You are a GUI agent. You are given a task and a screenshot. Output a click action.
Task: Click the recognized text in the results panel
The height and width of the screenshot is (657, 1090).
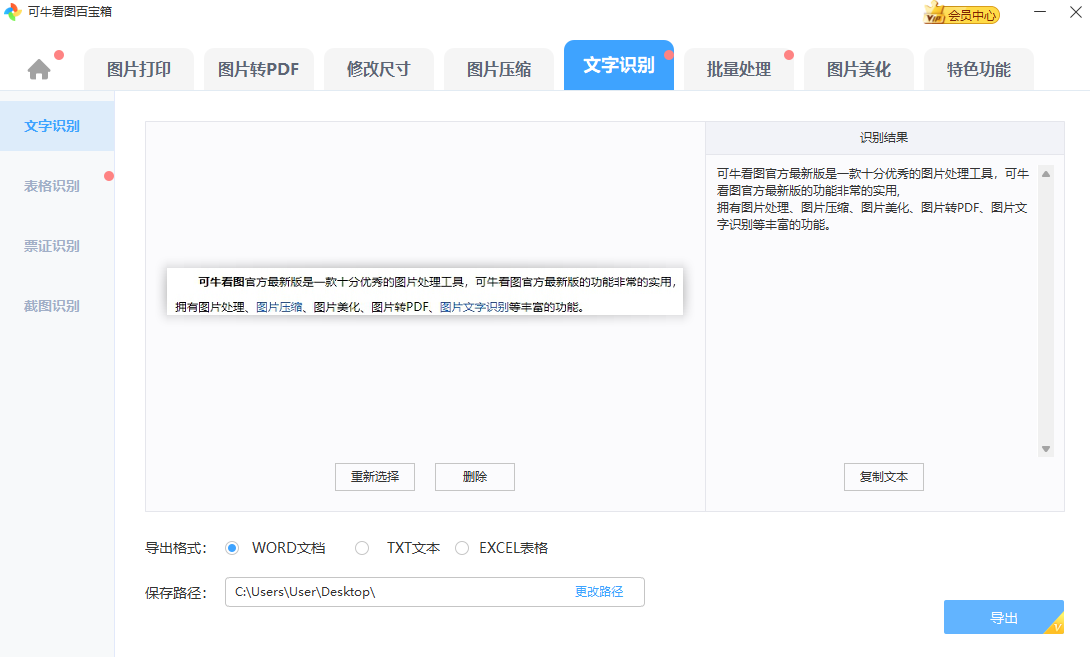point(872,199)
